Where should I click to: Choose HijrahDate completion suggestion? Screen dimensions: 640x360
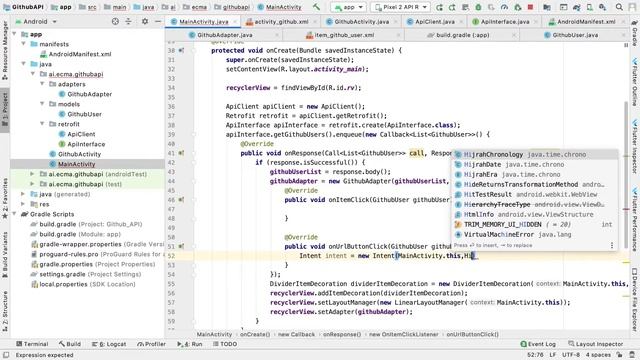point(534,164)
